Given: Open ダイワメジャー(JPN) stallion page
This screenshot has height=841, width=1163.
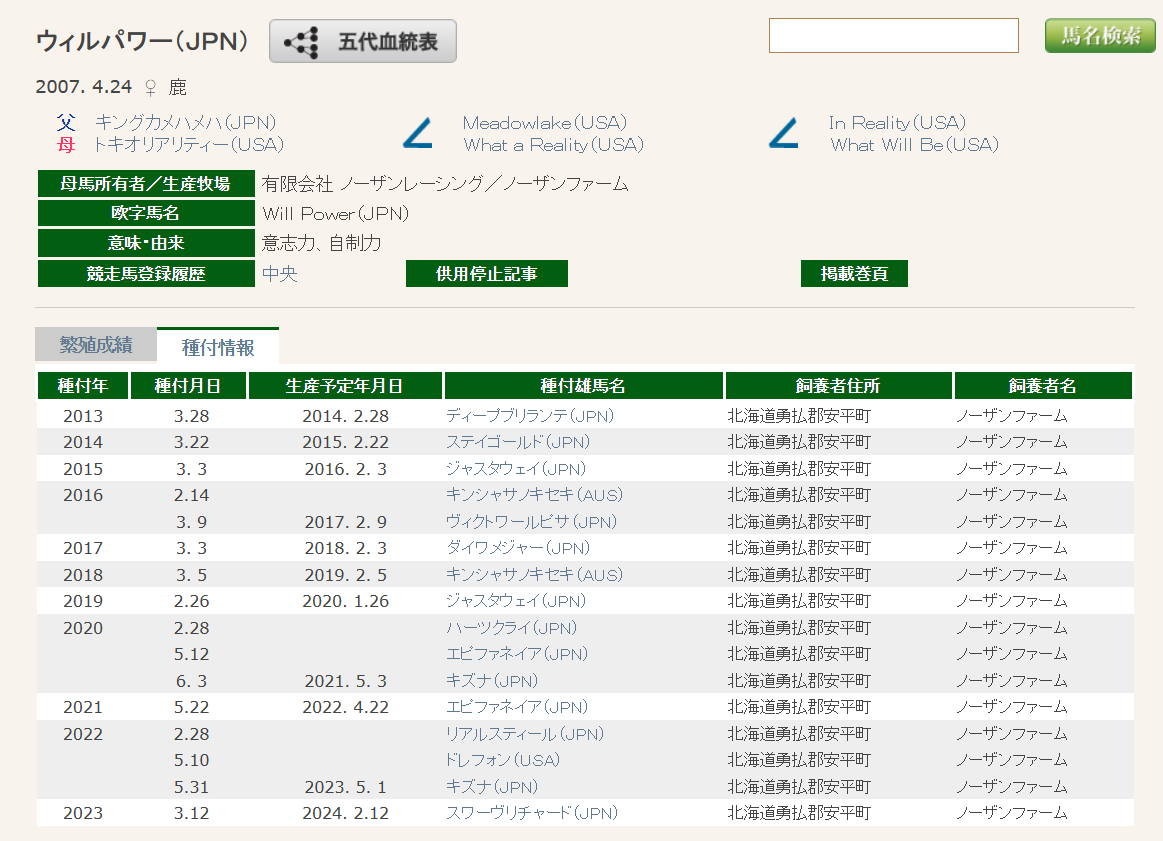Looking at the screenshot, I should 517,548.
